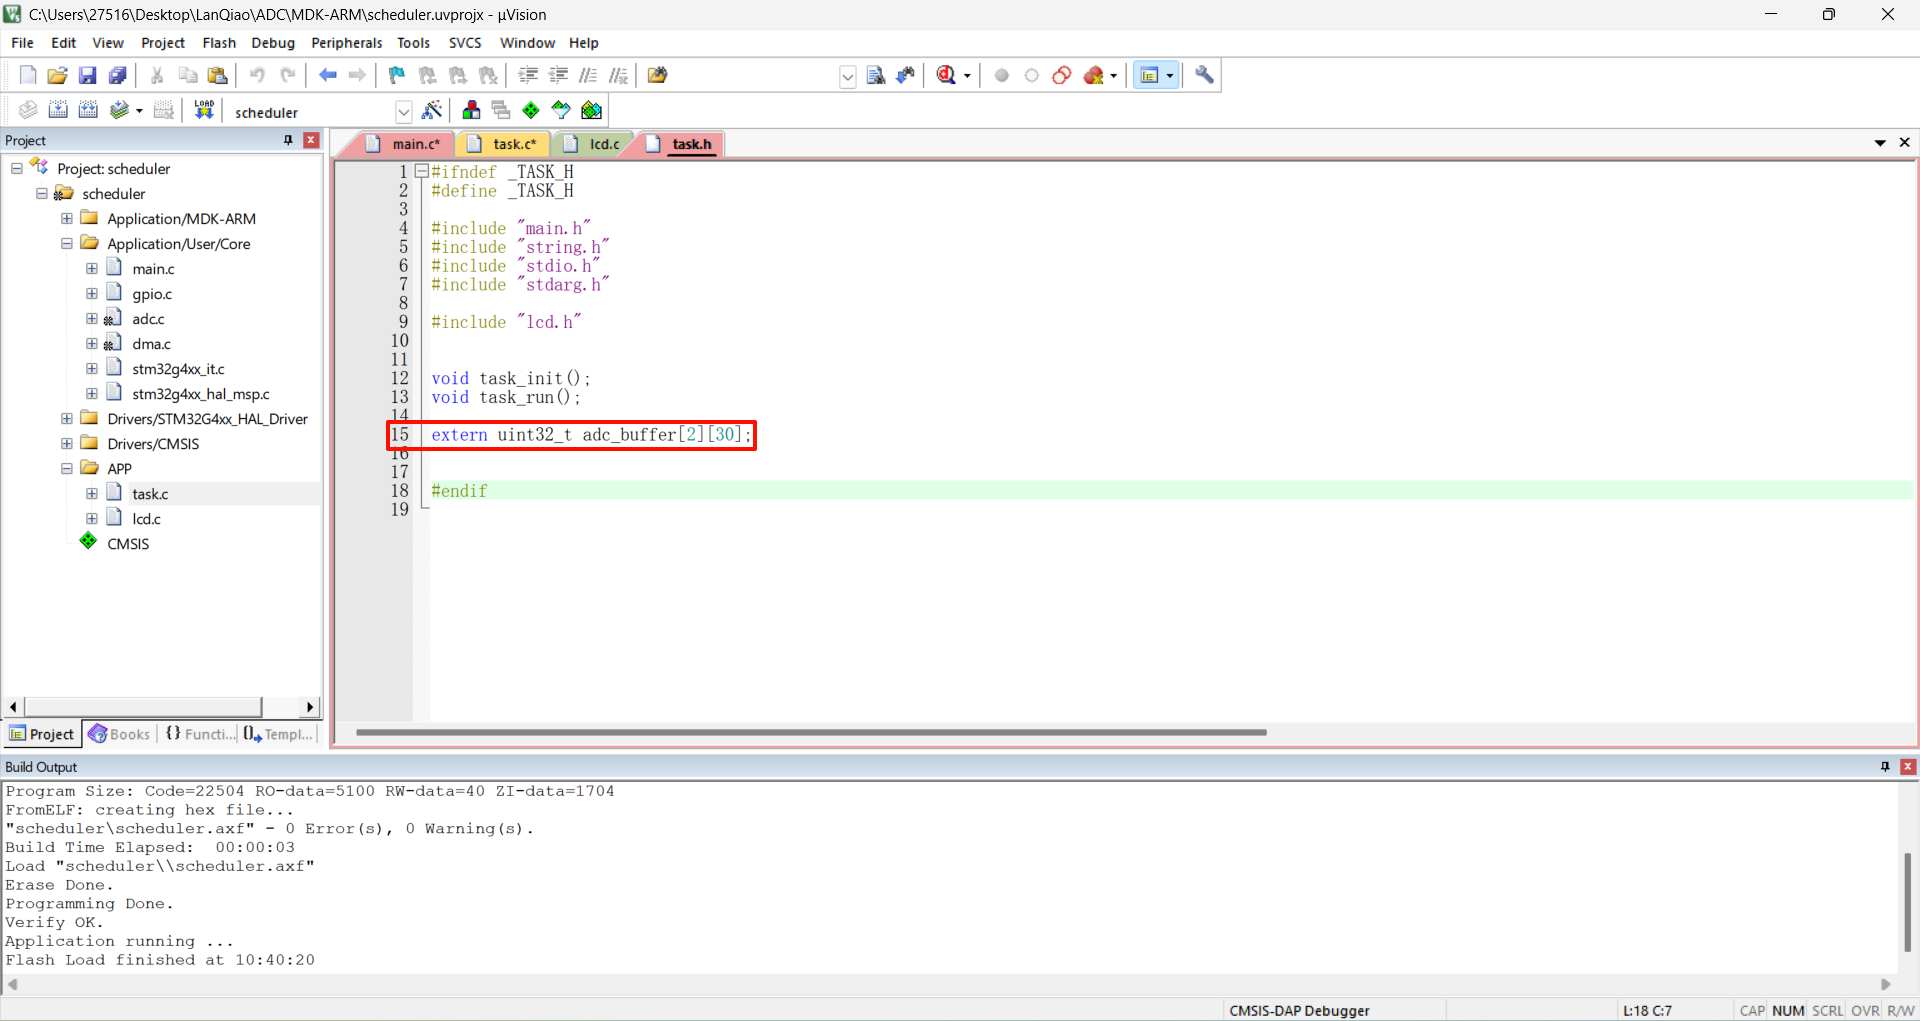Viewport: 1920px width, 1021px height.
Task: Open the Peripherals menu
Action: [x=346, y=43]
